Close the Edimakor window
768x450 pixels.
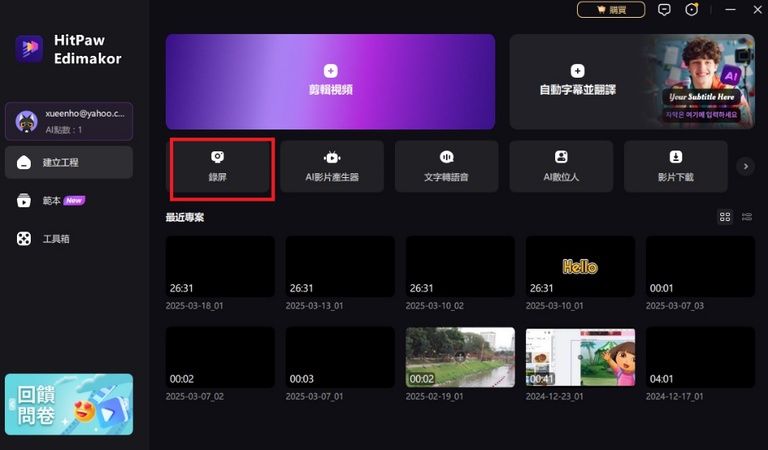757,10
